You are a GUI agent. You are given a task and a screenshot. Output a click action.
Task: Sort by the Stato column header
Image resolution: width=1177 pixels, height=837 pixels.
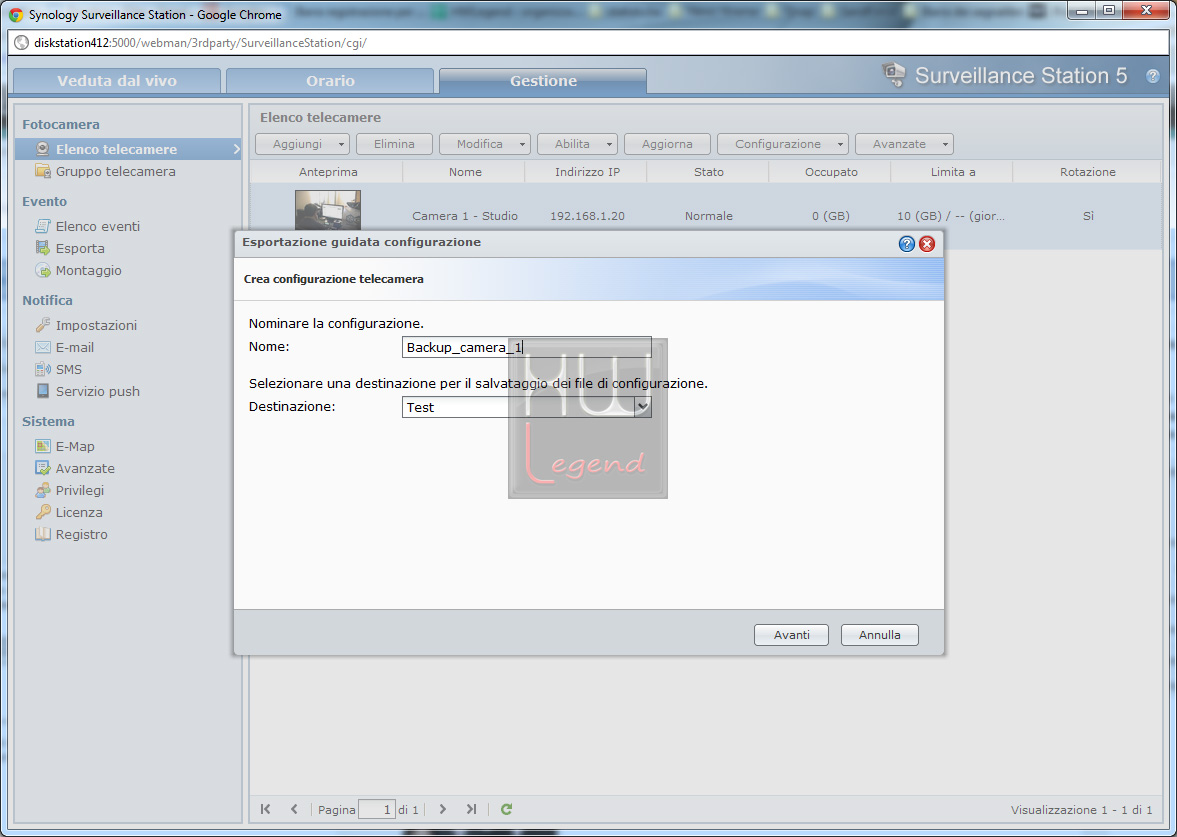709,172
